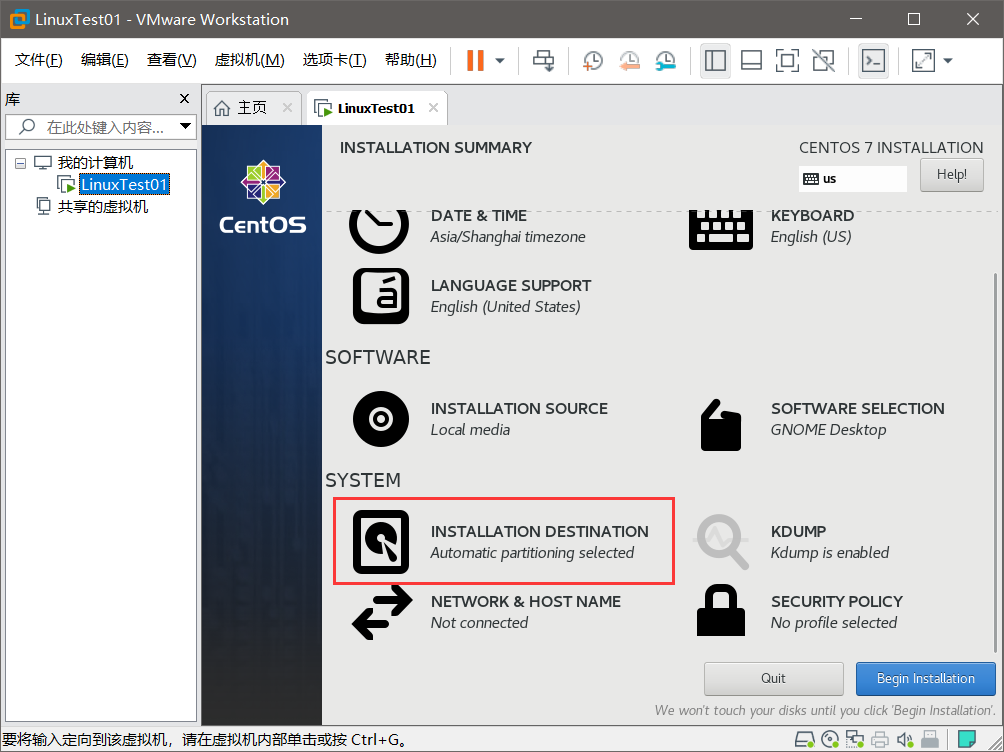Viewport: 1004px width, 752px height.
Task: Click 'No profile selected' text
Action: [x=834, y=623]
